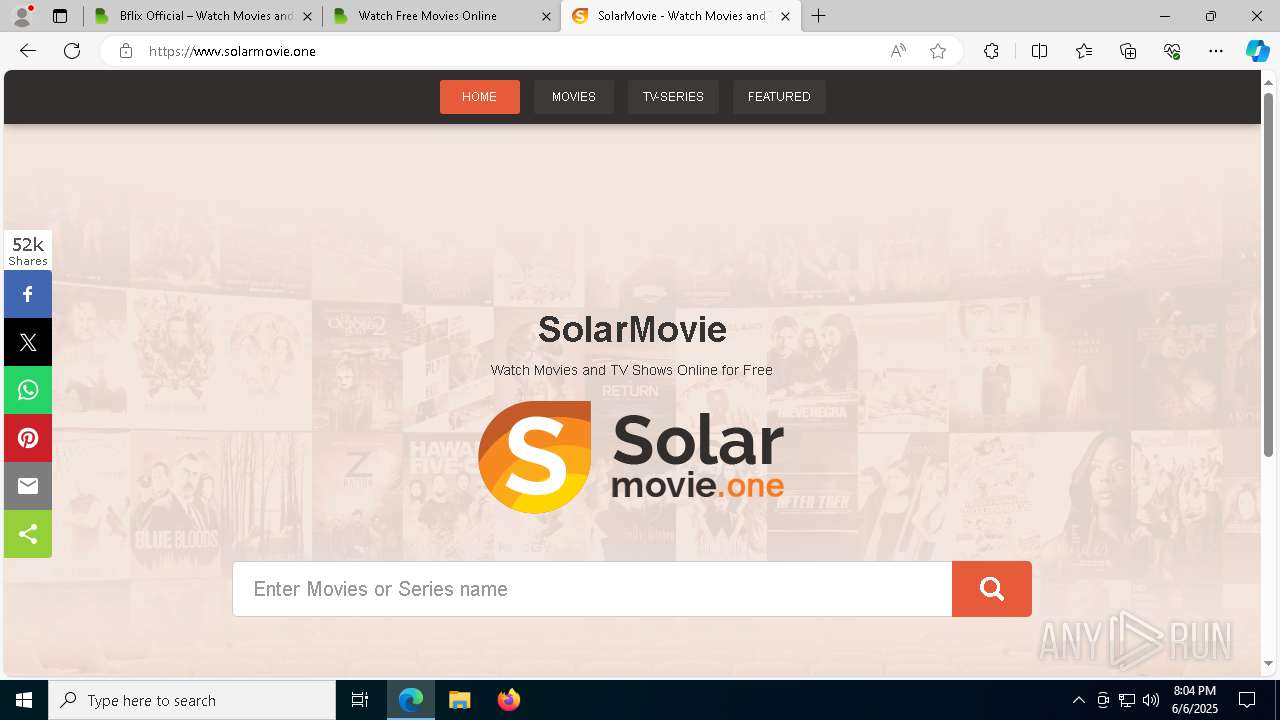Open Browser essentials icon
Viewport: 1280px width, 720px height.
tap(1172, 51)
